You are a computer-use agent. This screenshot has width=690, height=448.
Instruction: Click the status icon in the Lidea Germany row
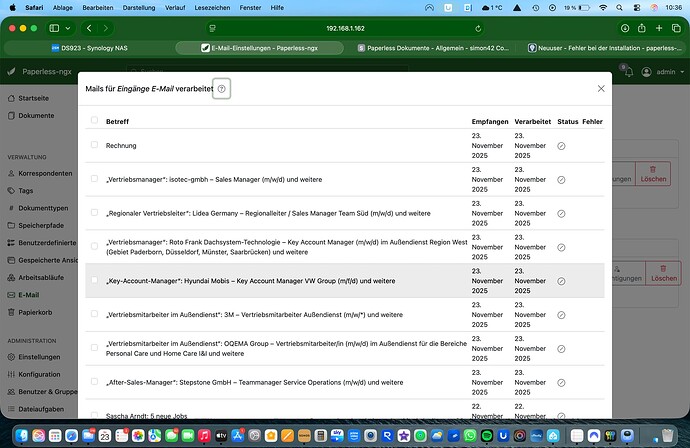(x=561, y=213)
